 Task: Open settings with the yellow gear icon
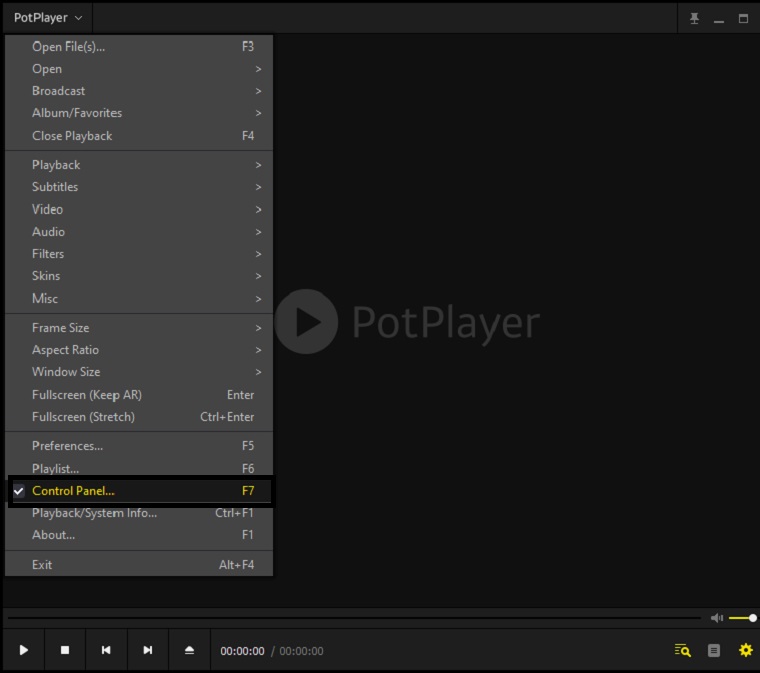click(745, 650)
